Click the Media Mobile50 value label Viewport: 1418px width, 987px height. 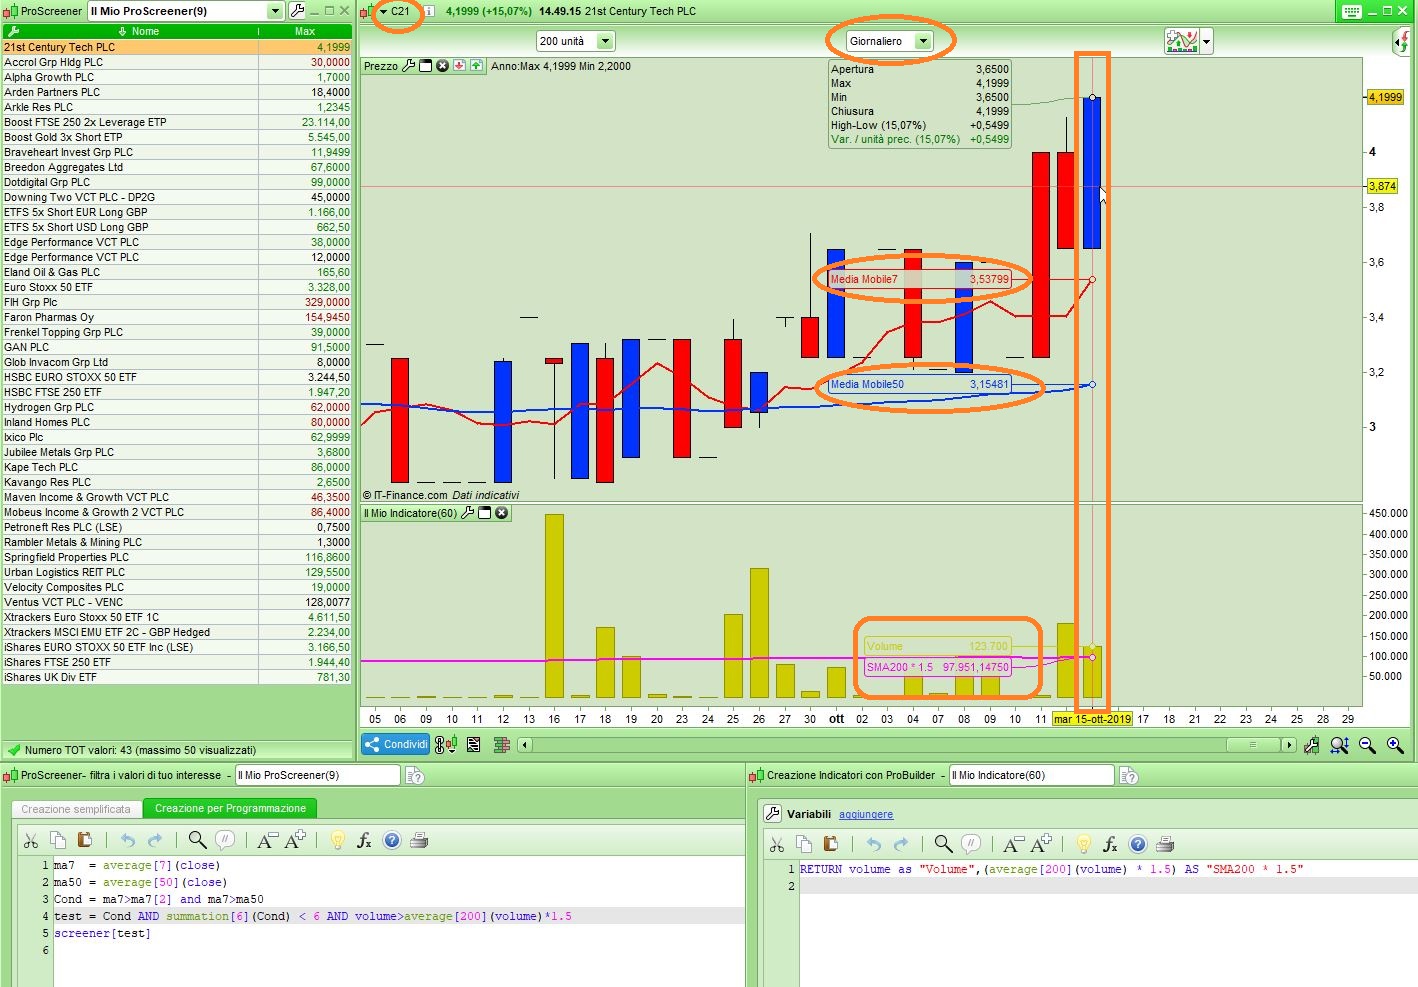pos(920,384)
